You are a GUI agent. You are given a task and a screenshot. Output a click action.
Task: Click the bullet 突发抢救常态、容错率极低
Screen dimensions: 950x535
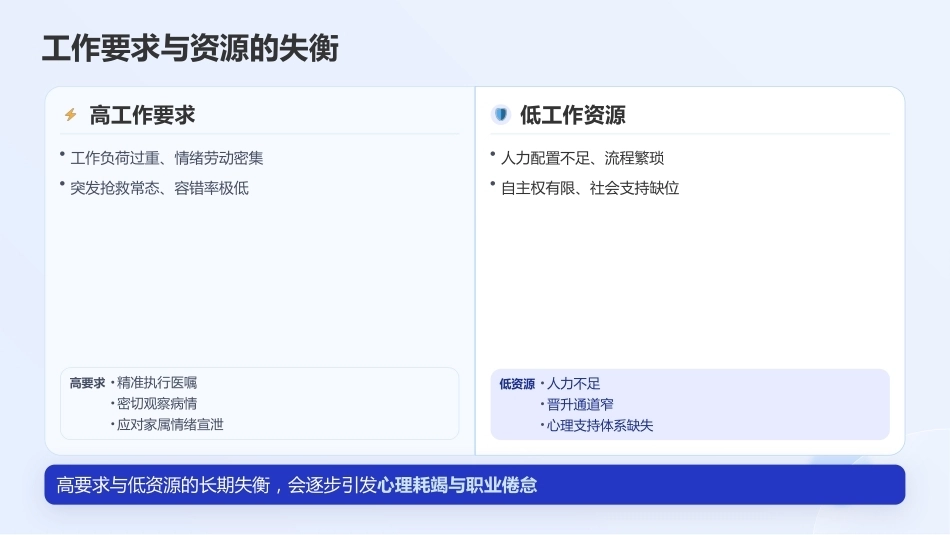point(159,188)
